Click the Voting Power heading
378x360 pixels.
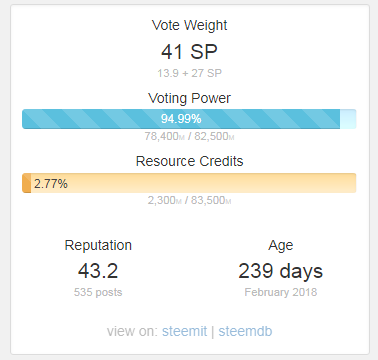tap(189, 98)
